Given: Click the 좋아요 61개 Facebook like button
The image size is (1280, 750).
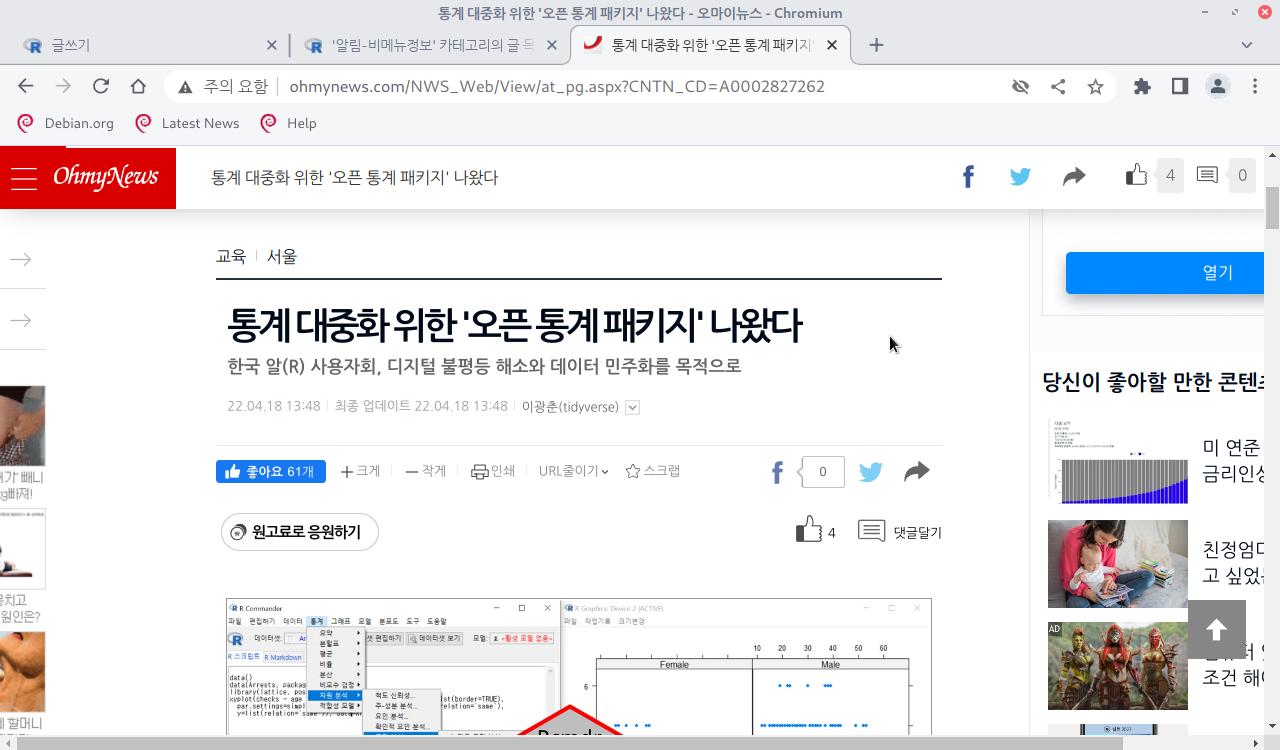Looking at the screenshot, I should (271, 471).
